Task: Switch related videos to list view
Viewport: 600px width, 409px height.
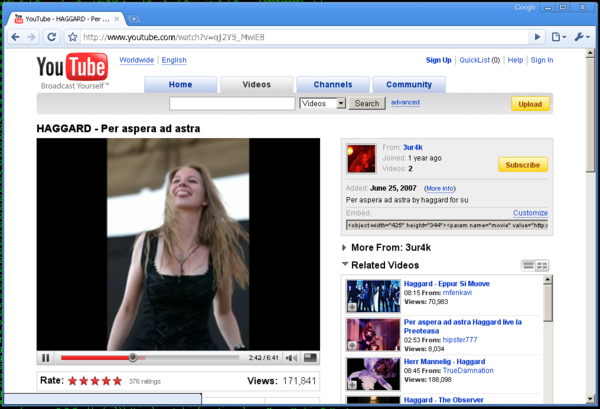Action: pos(528,266)
